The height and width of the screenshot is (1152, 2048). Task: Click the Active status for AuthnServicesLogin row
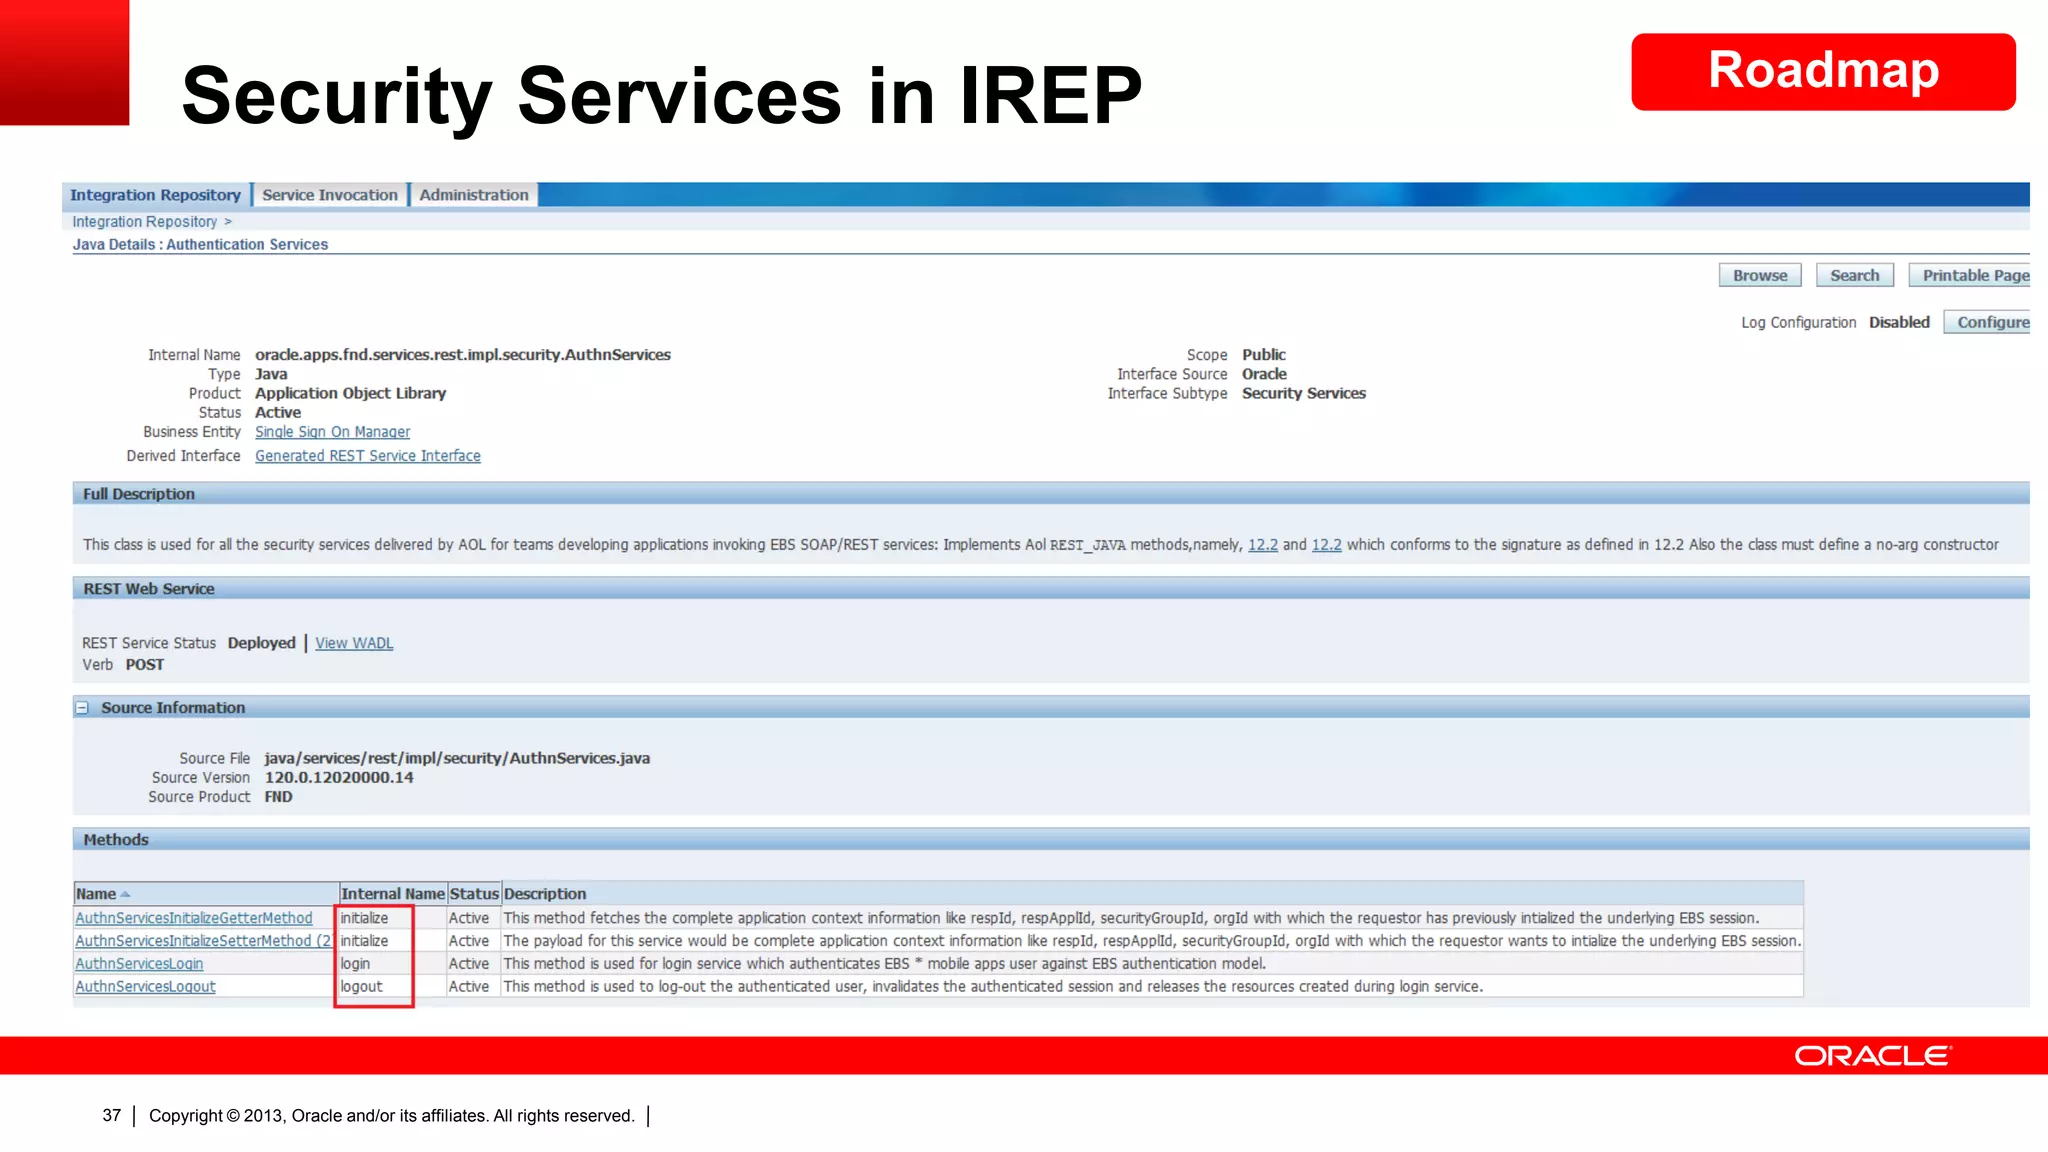(x=469, y=964)
